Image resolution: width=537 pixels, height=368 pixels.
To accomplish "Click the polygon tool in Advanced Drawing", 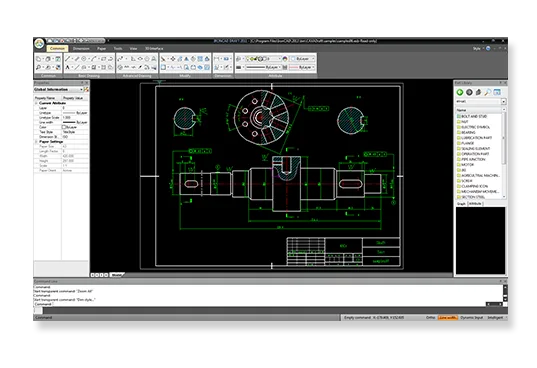I will click(x=147, y=59).
